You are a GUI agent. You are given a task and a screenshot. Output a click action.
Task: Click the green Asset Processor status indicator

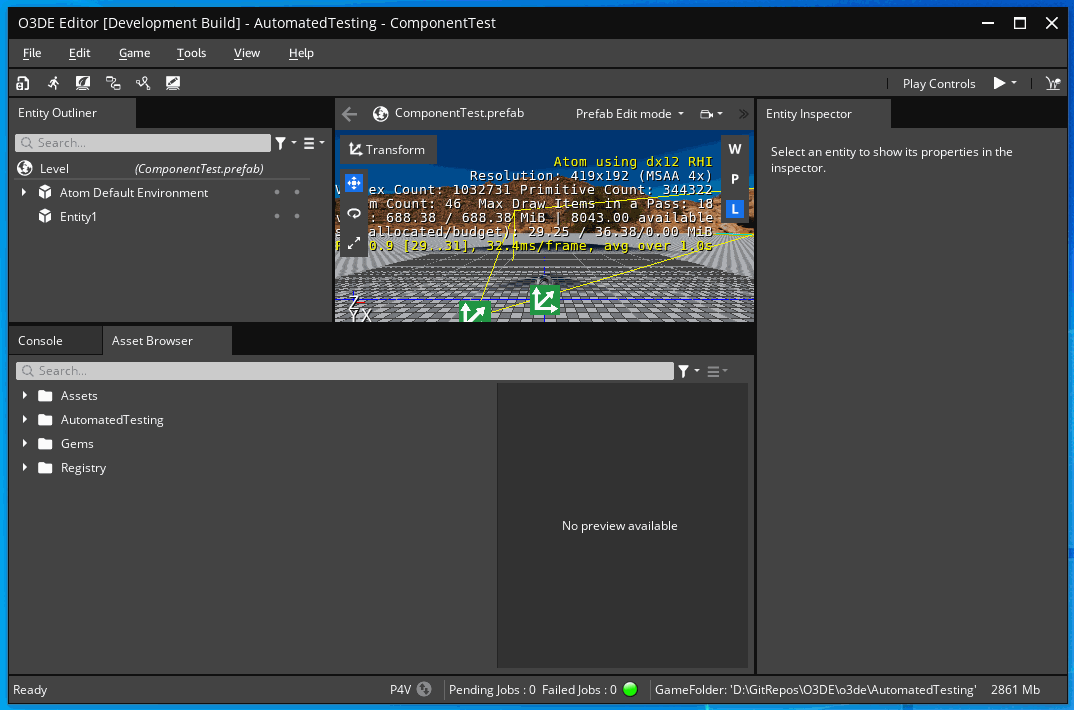pos(630,689)
